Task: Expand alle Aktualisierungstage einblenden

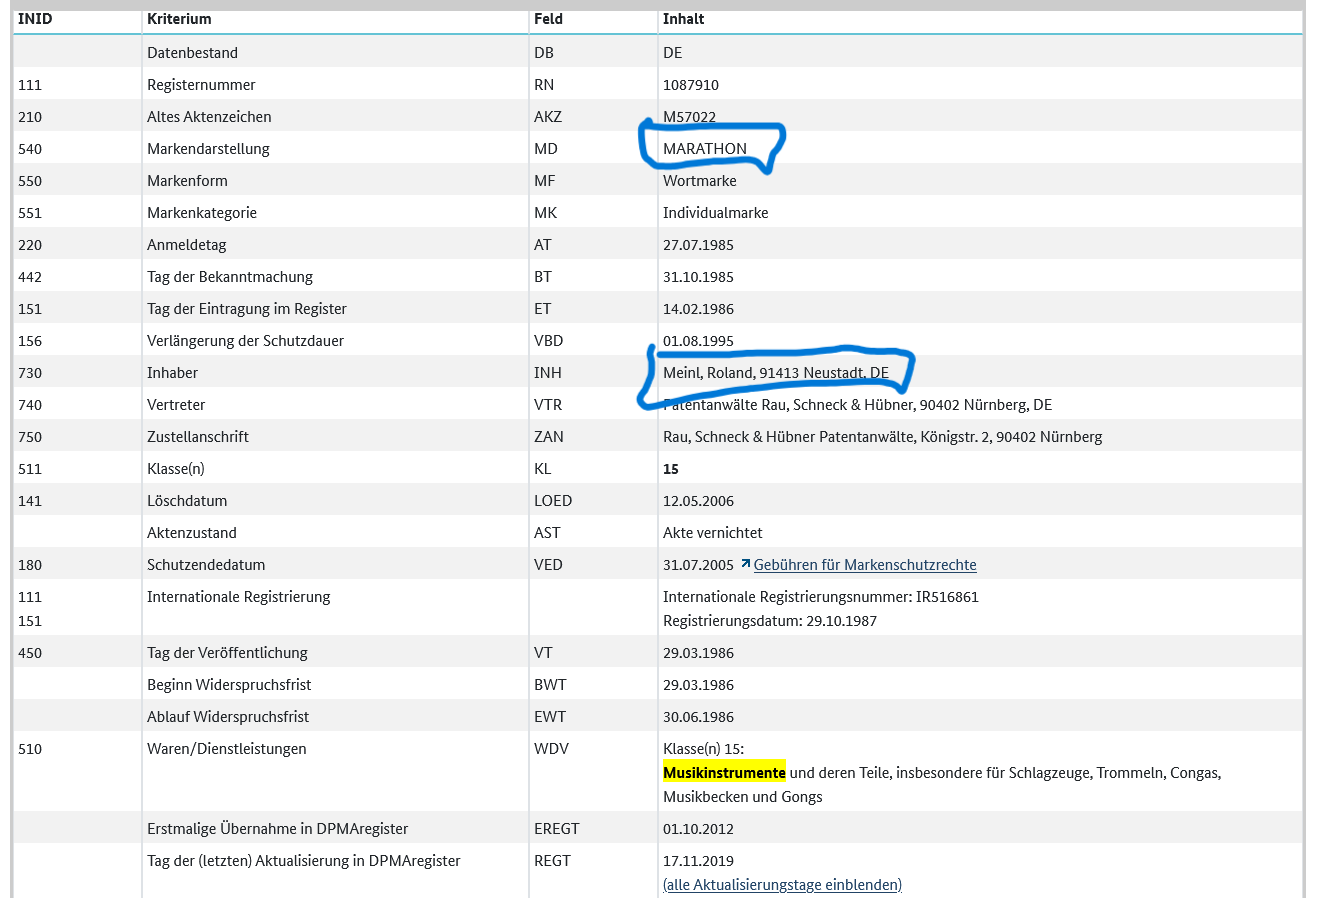Action: 782,885
